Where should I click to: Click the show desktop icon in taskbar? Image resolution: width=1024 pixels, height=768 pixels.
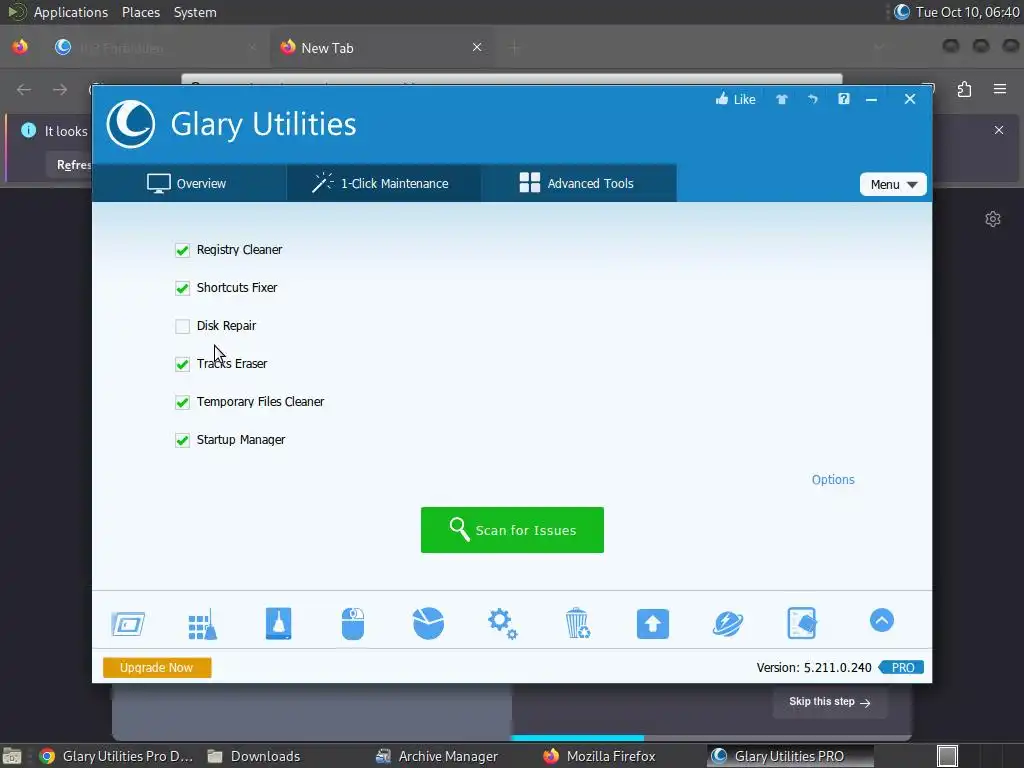pyautogui.click(x=12, y=756)
